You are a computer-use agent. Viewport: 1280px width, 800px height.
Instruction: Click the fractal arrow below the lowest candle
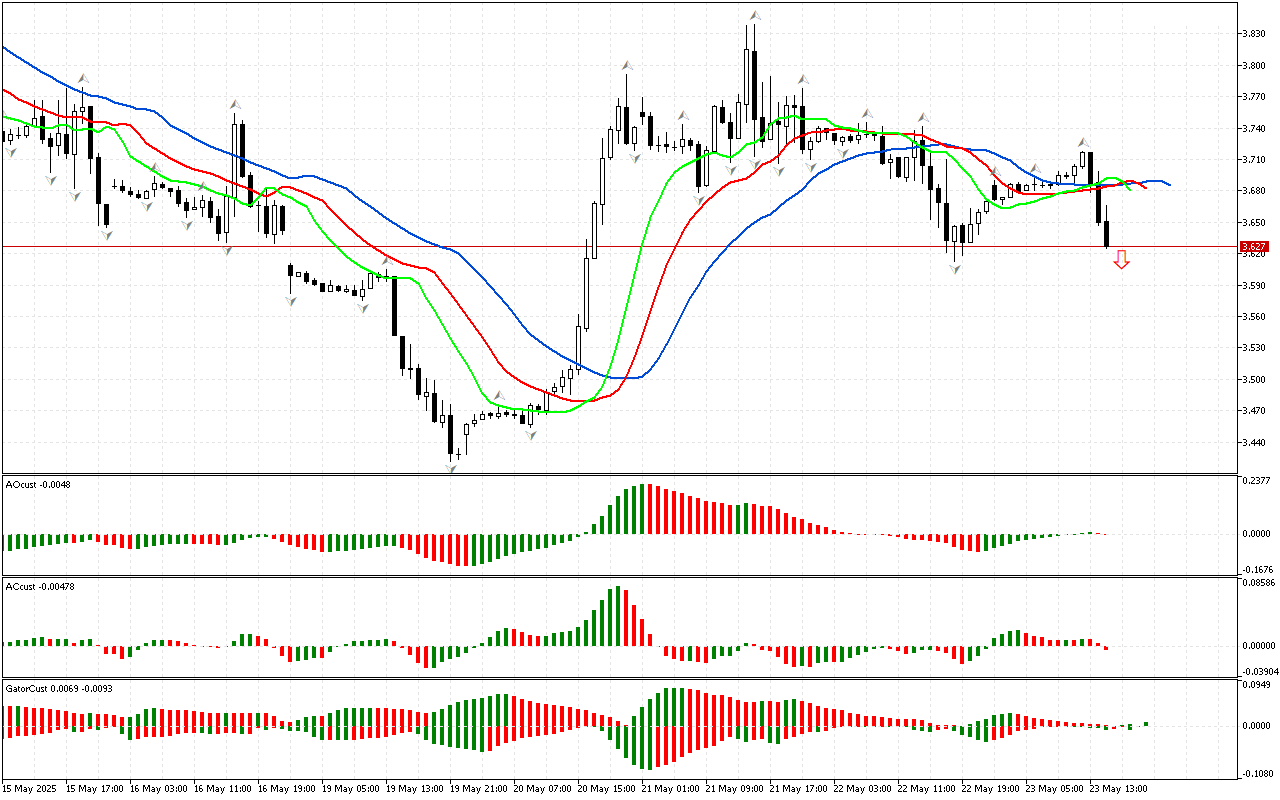tap(451, 468)
